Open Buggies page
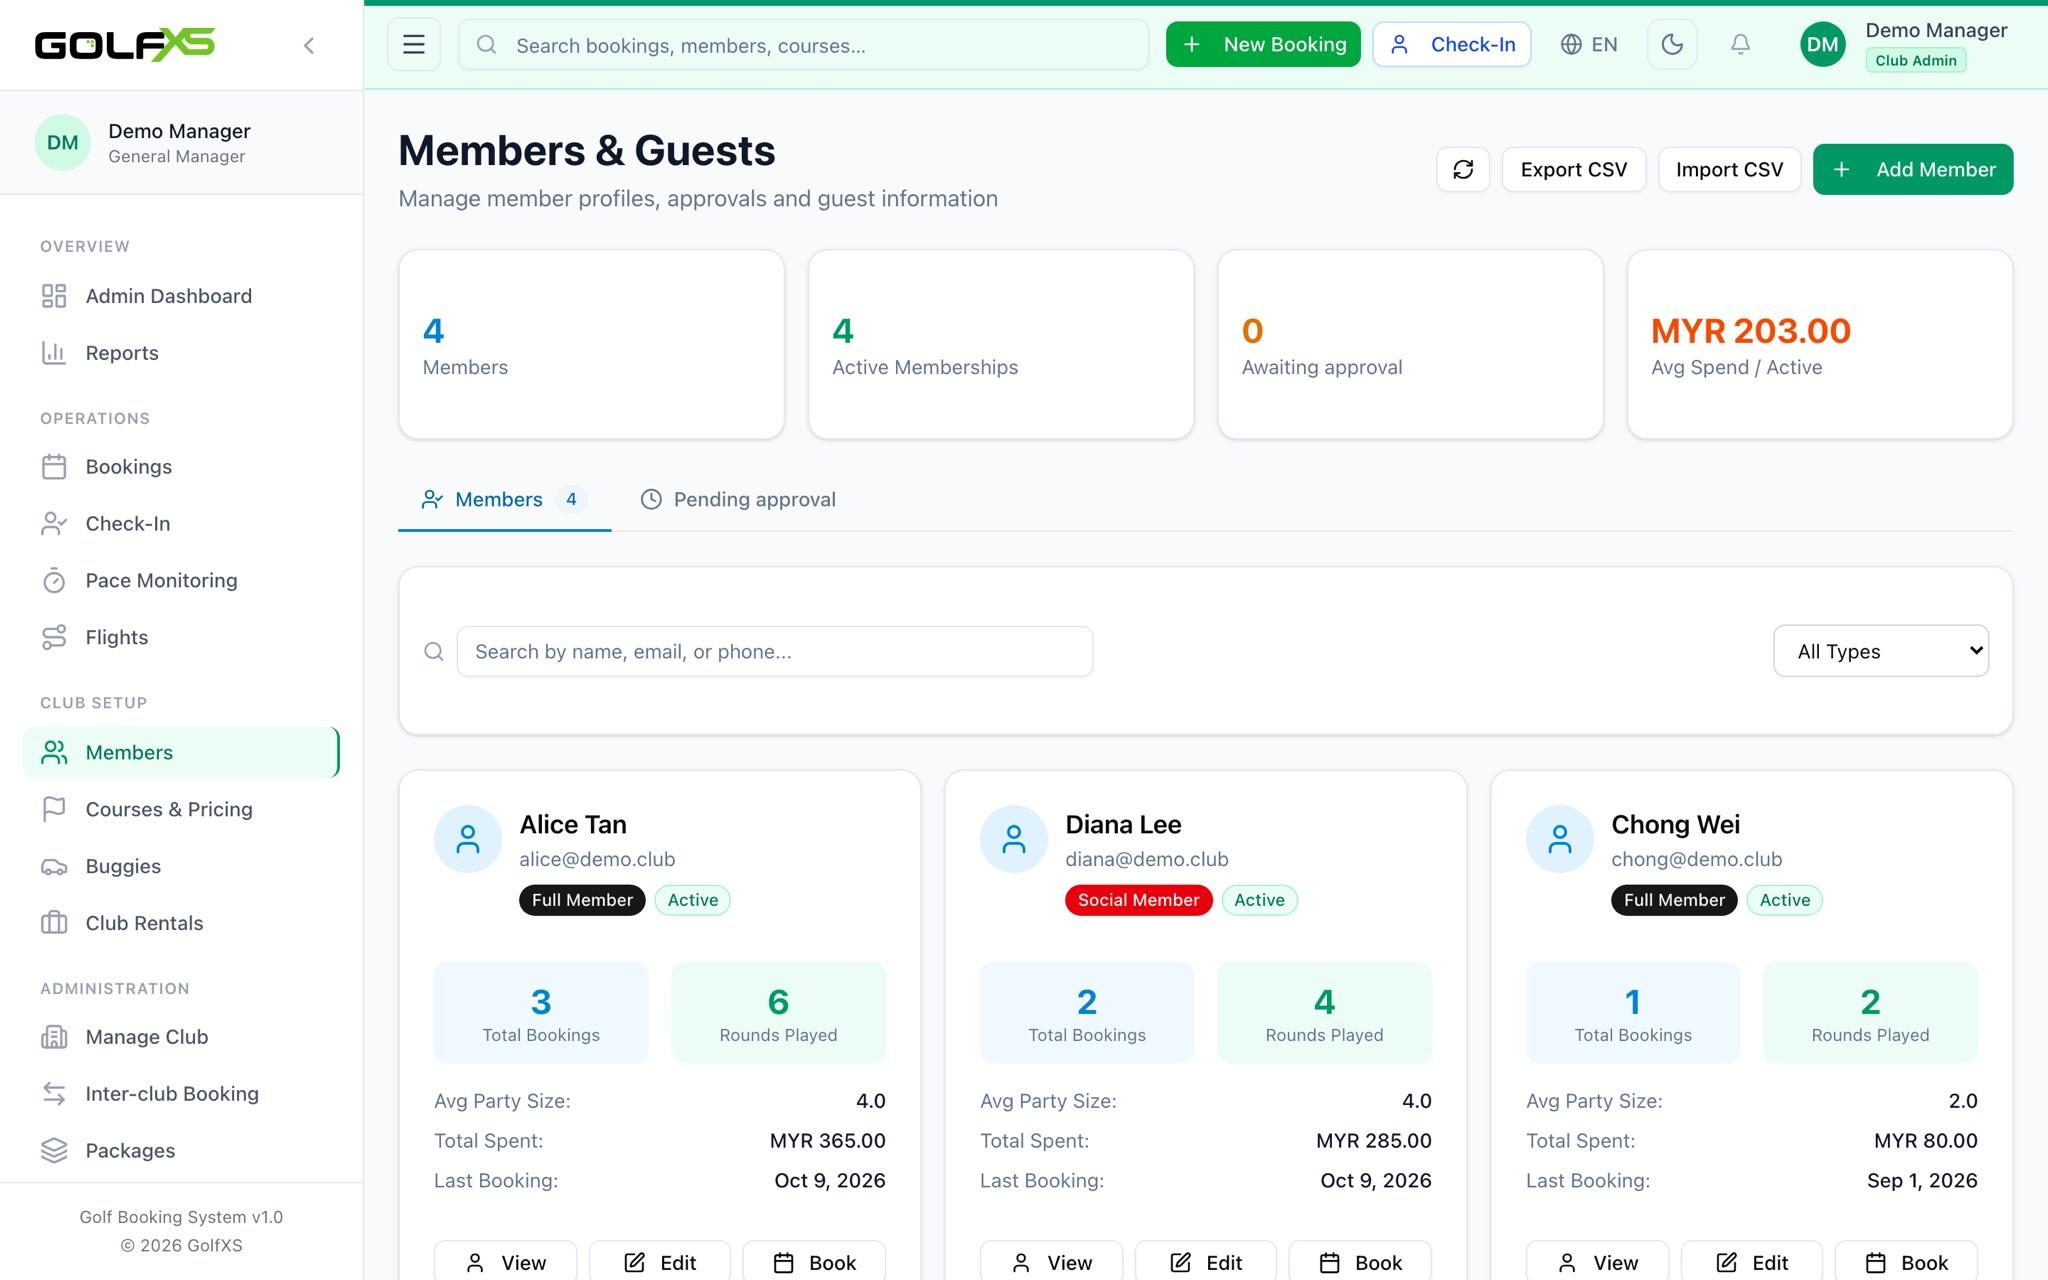2048x1280 pixels. point(181,866)
